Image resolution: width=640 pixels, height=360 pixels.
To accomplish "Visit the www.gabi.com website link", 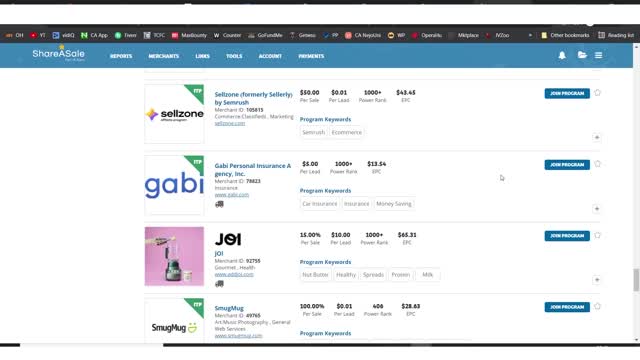I will coord(231,195).
